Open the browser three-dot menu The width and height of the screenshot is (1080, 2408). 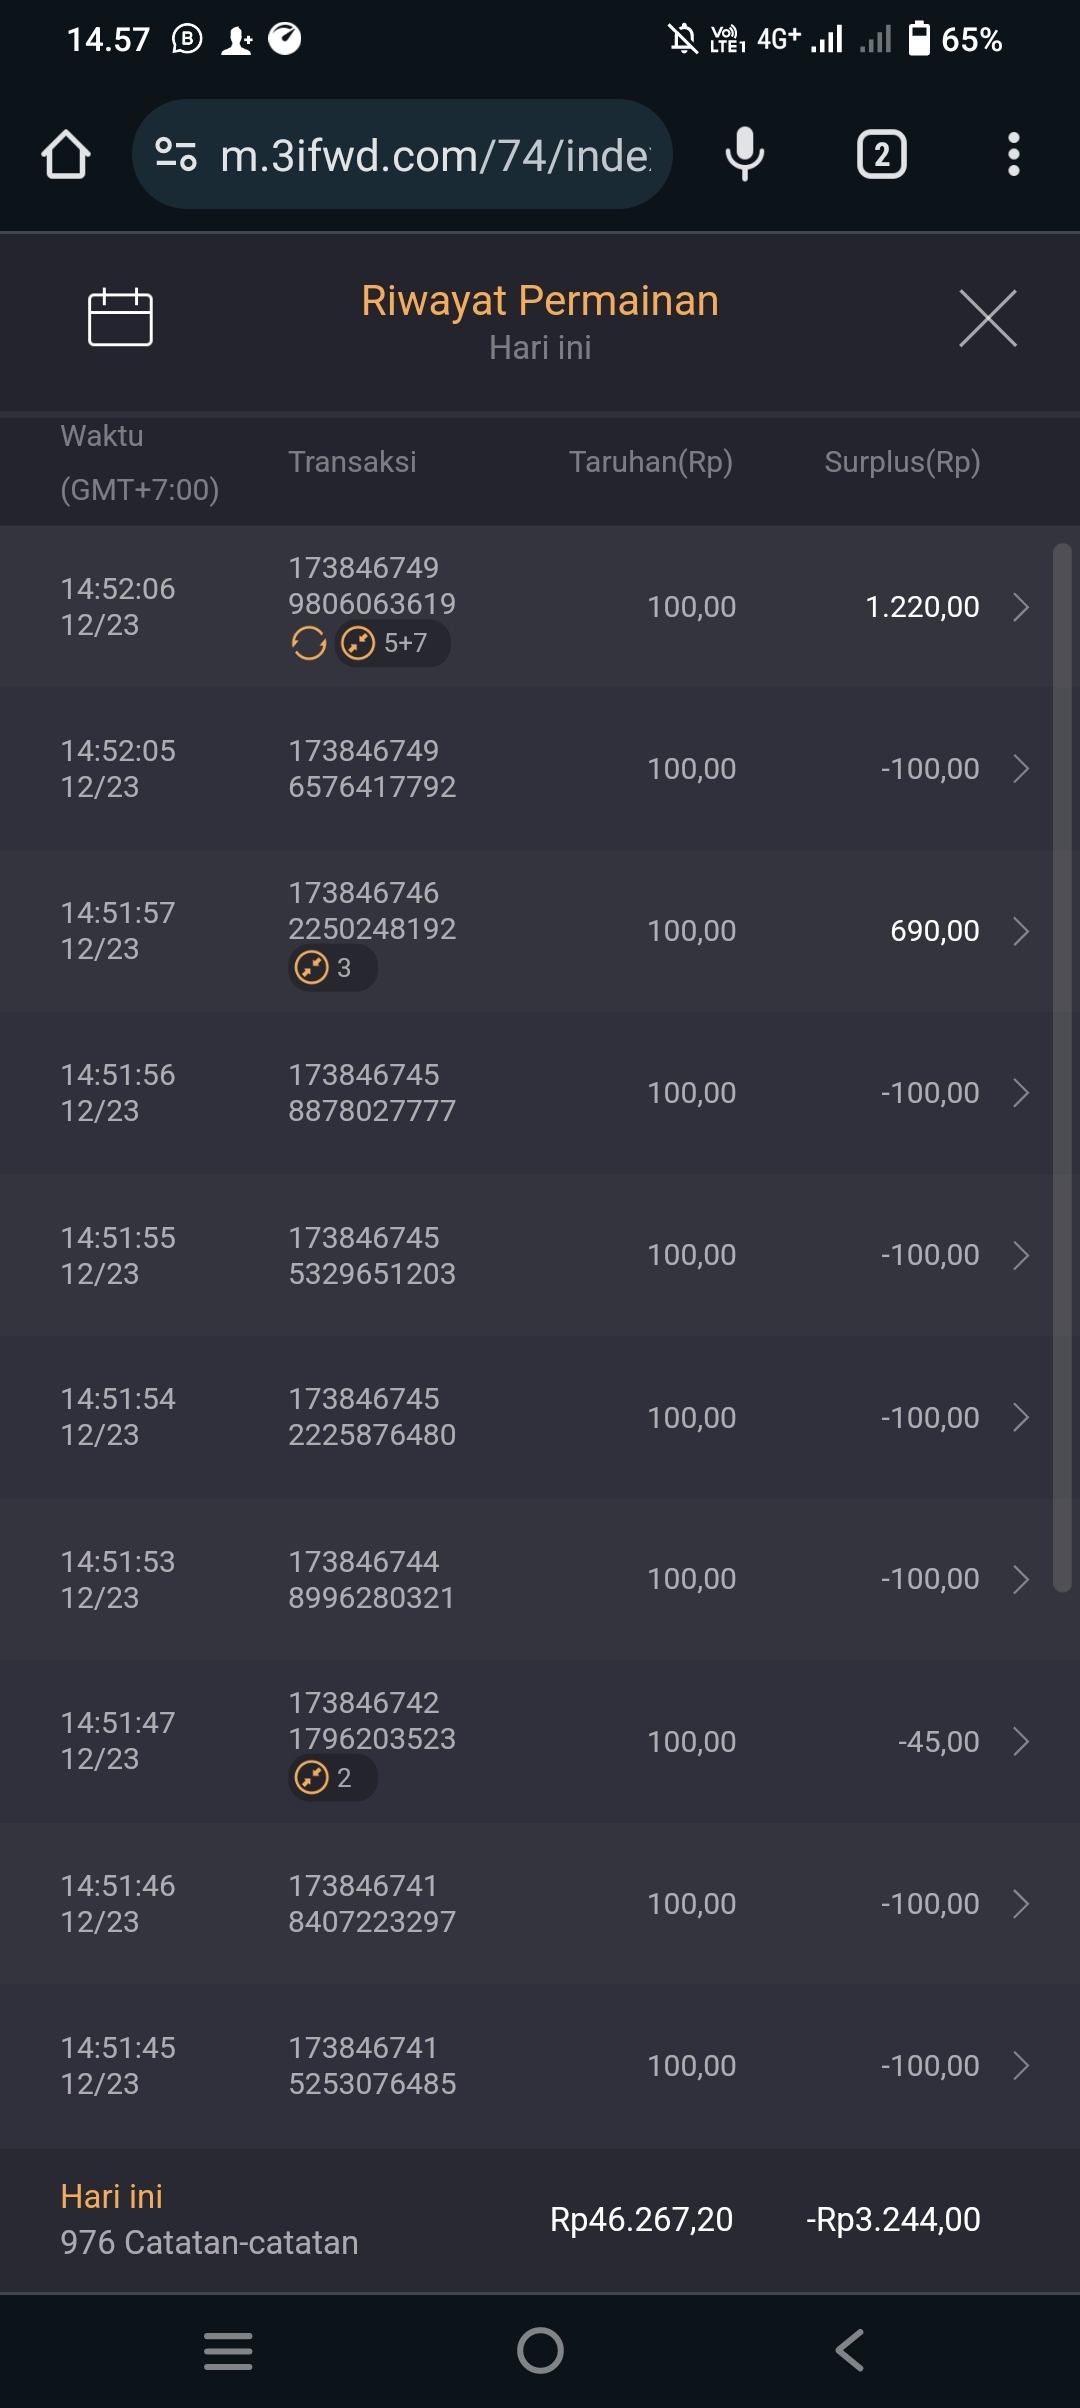(1013, 155)
